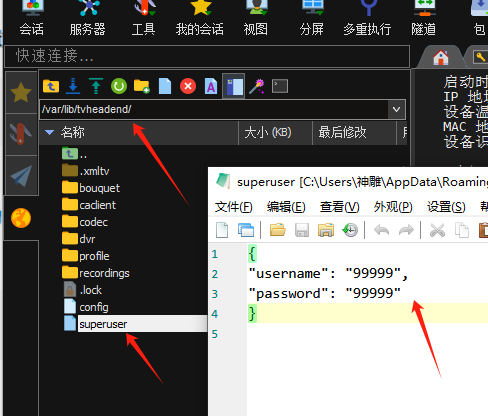Create a new folder in SFTP browser

(x=142, y=86)
